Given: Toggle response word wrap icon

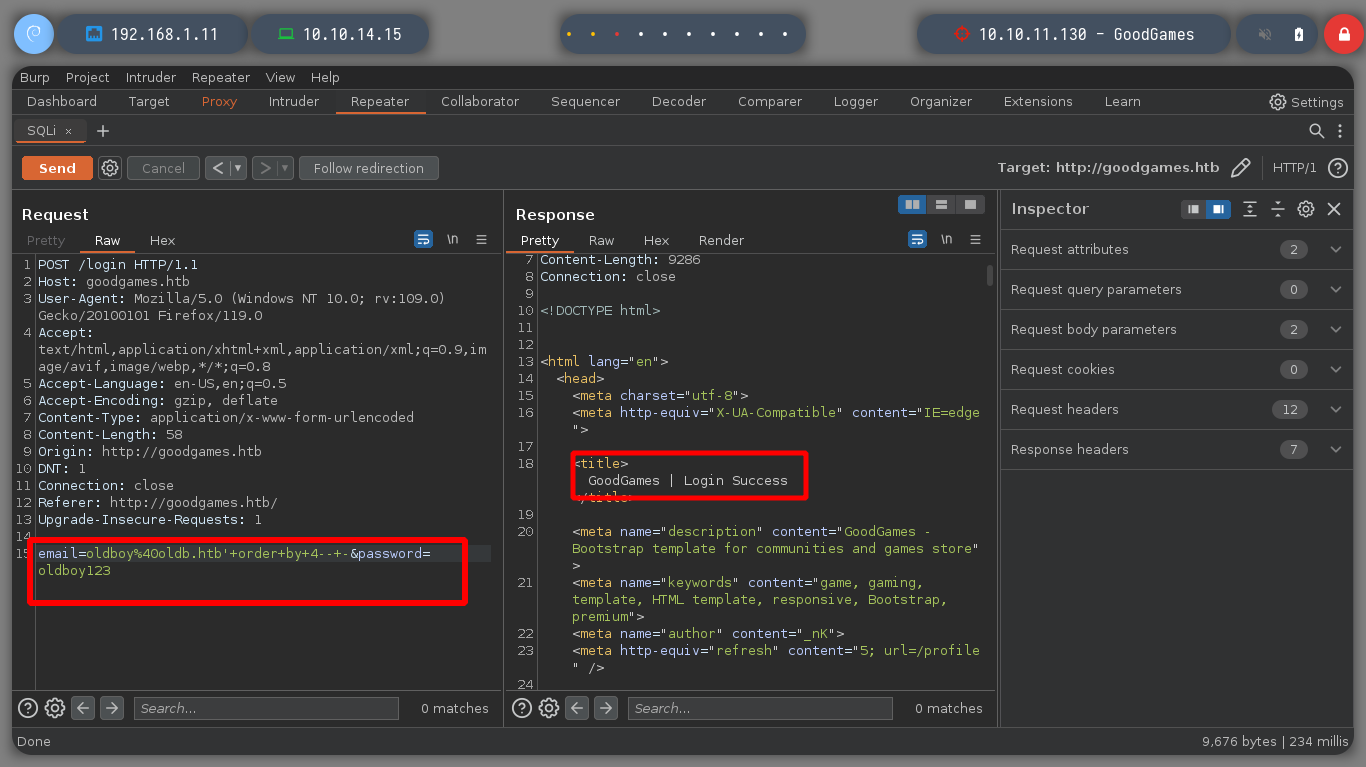Looking at the screenshot, I should (x=917, y=240).
